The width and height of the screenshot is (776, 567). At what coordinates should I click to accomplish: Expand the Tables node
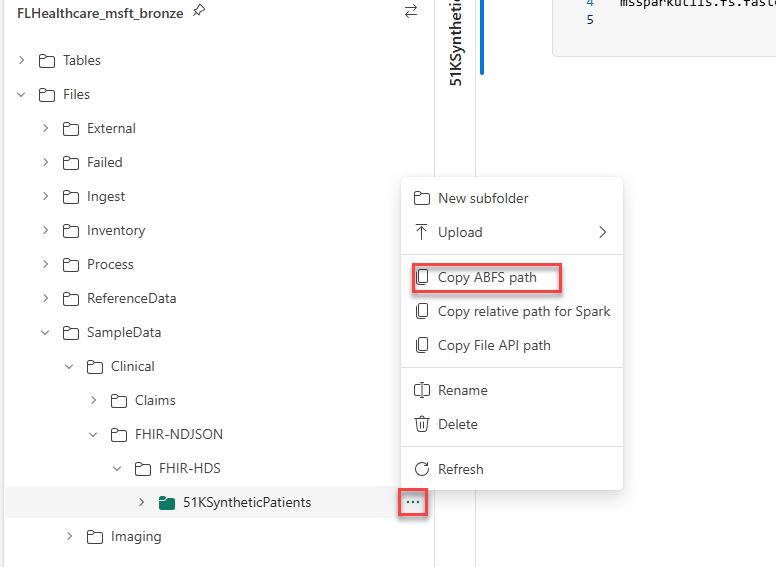[x=21, y=60]
